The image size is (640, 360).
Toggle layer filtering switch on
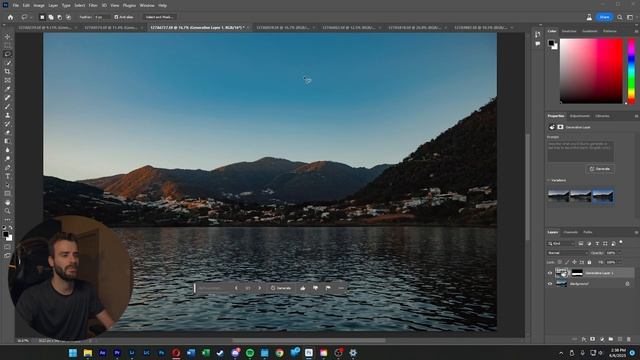pos(621,242)
